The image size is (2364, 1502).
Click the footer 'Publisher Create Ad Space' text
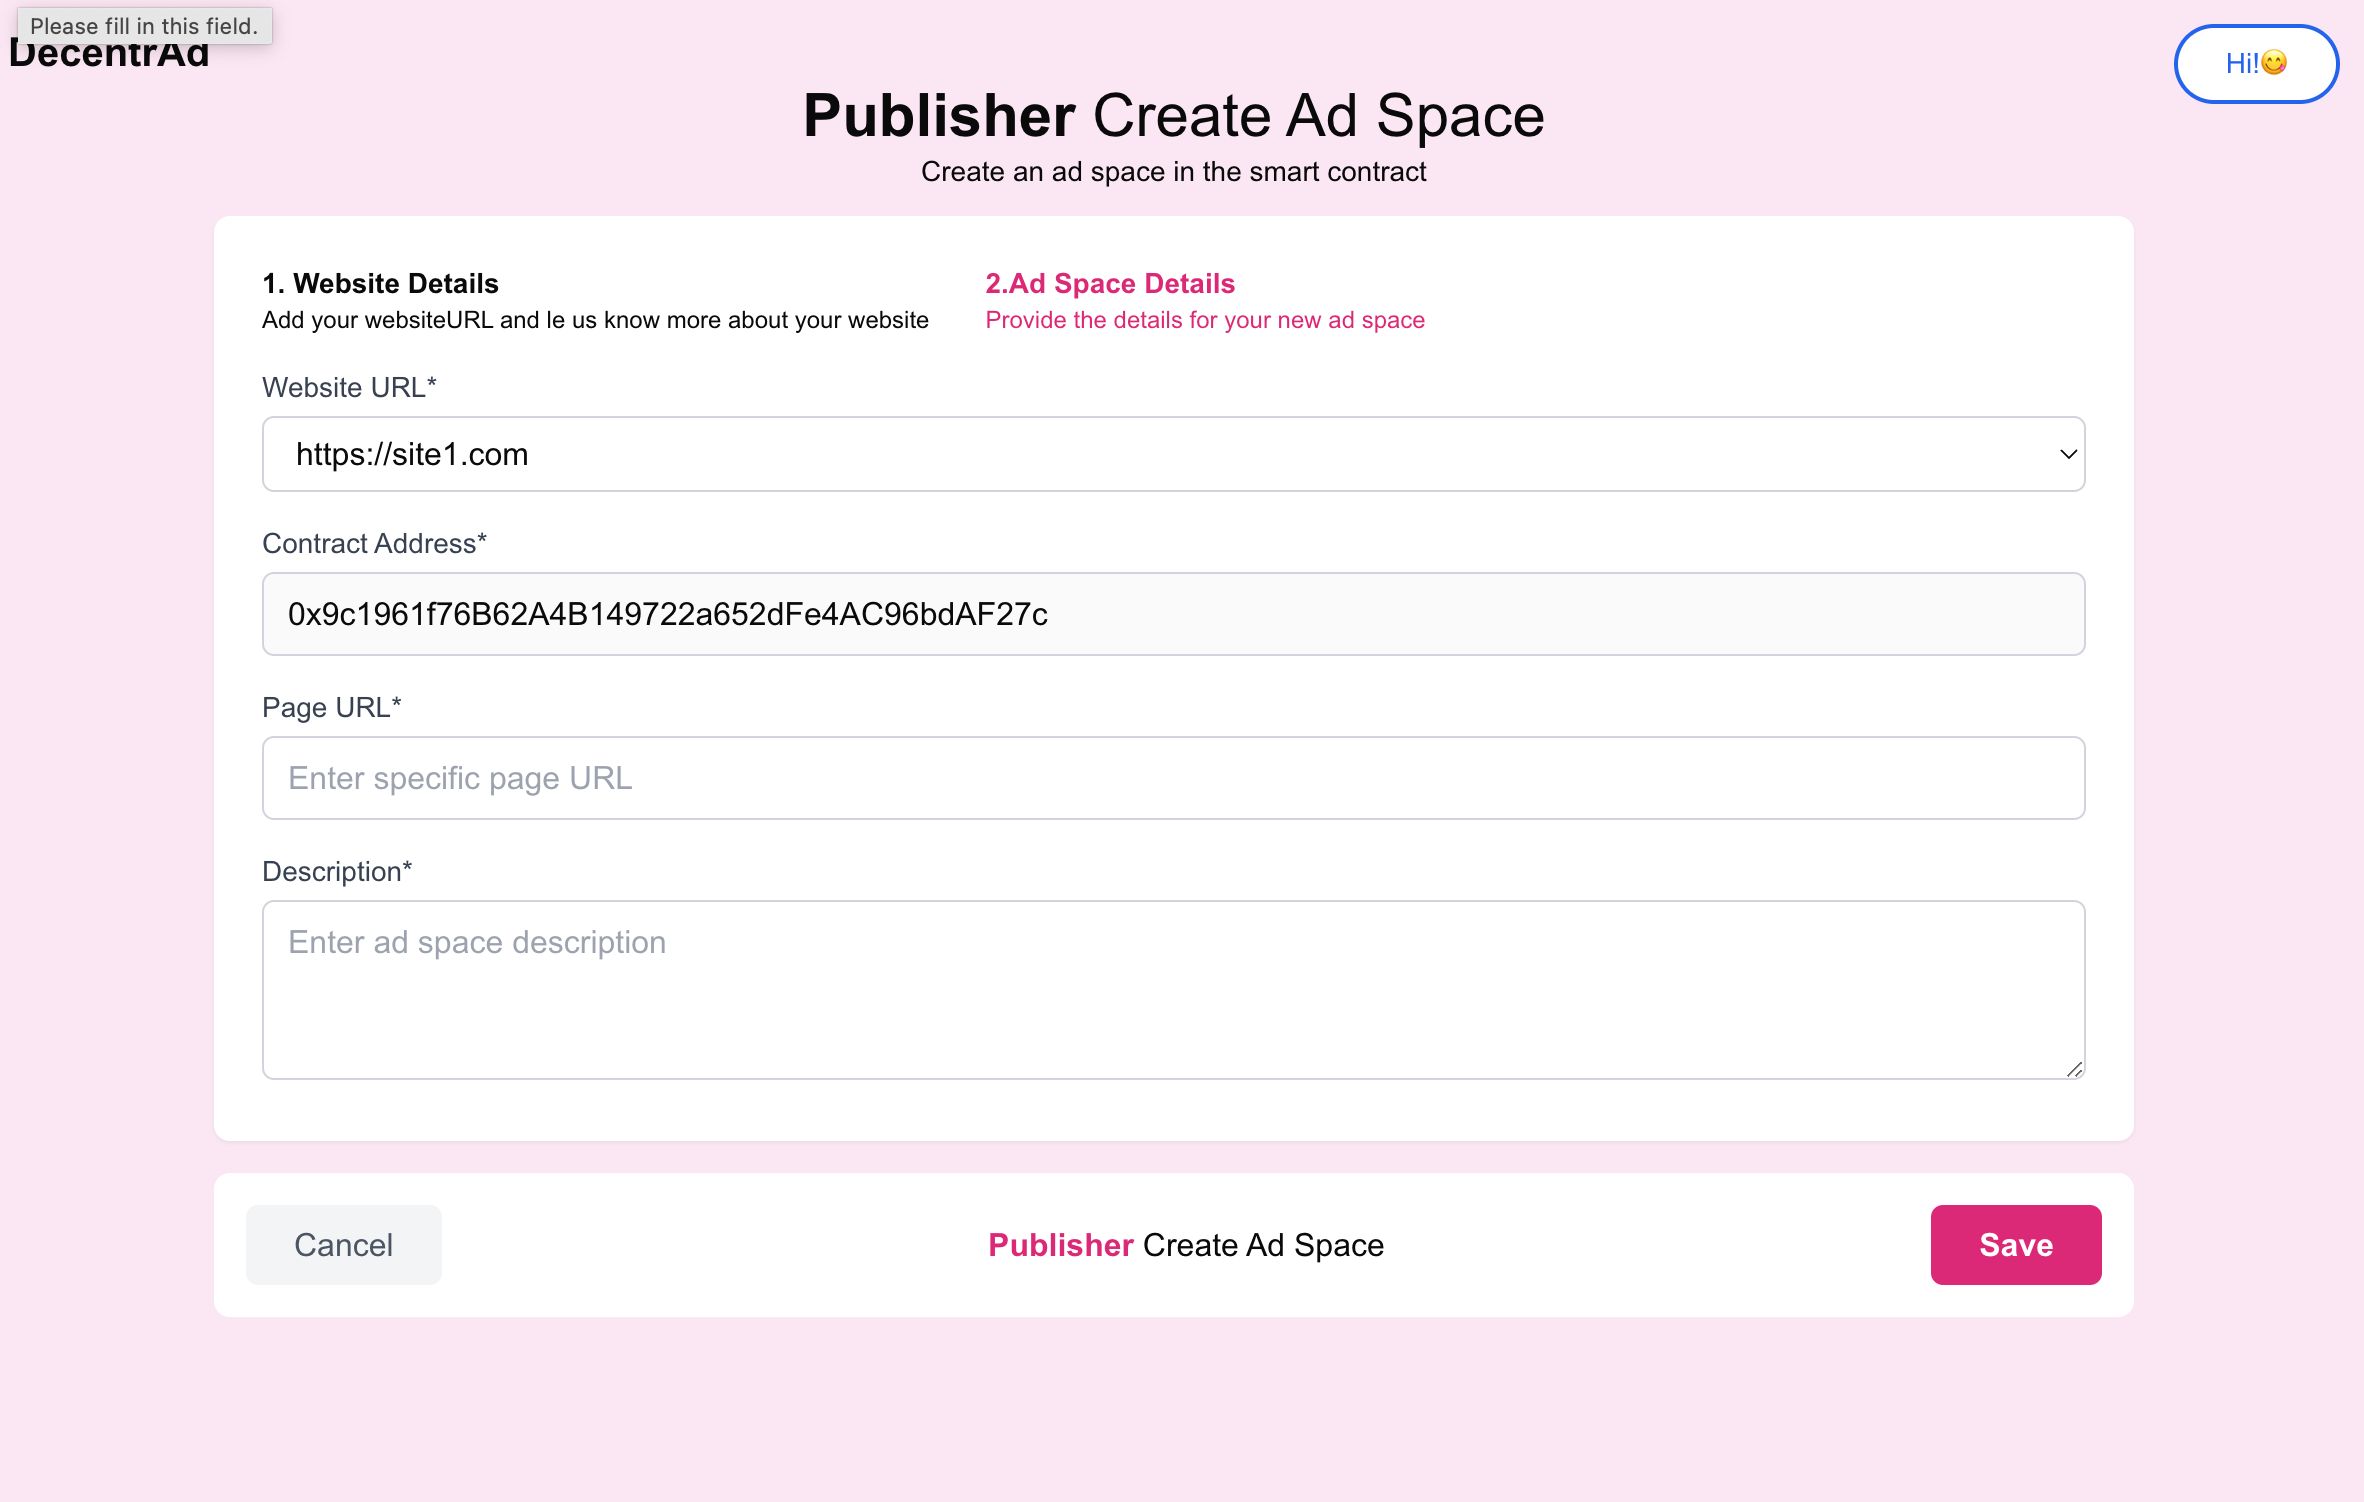[x=1186, y=1245]
